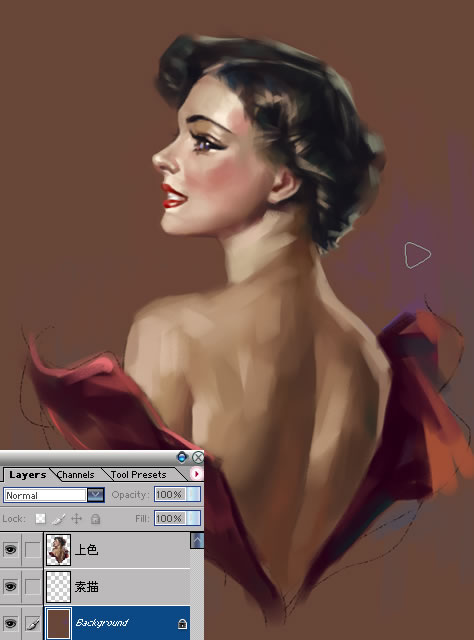Click the padlock on Background layer
The height and width of the screenshot is (640, 474).
(182, 624)
